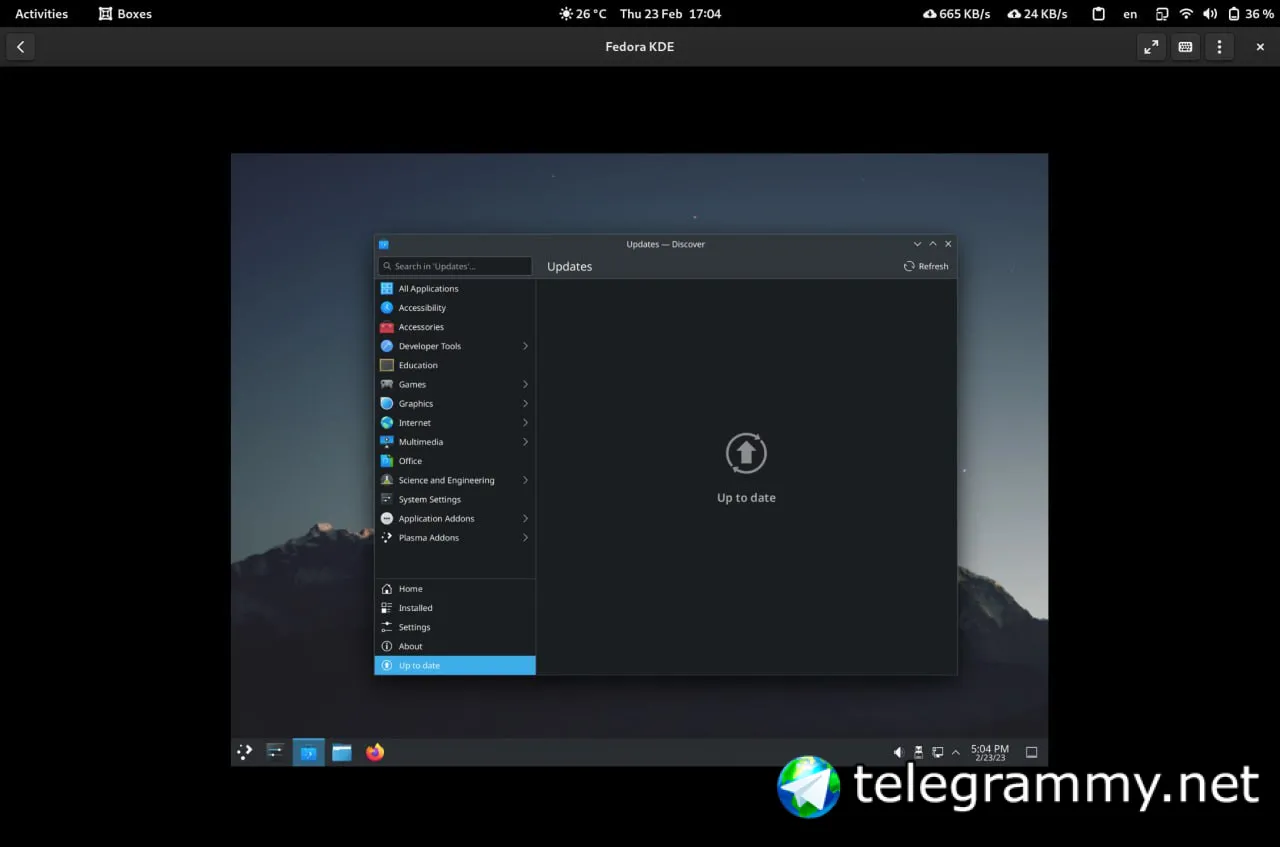Open the All Applications category icon
Screen dimensions: 1280x847
(387, 288)
